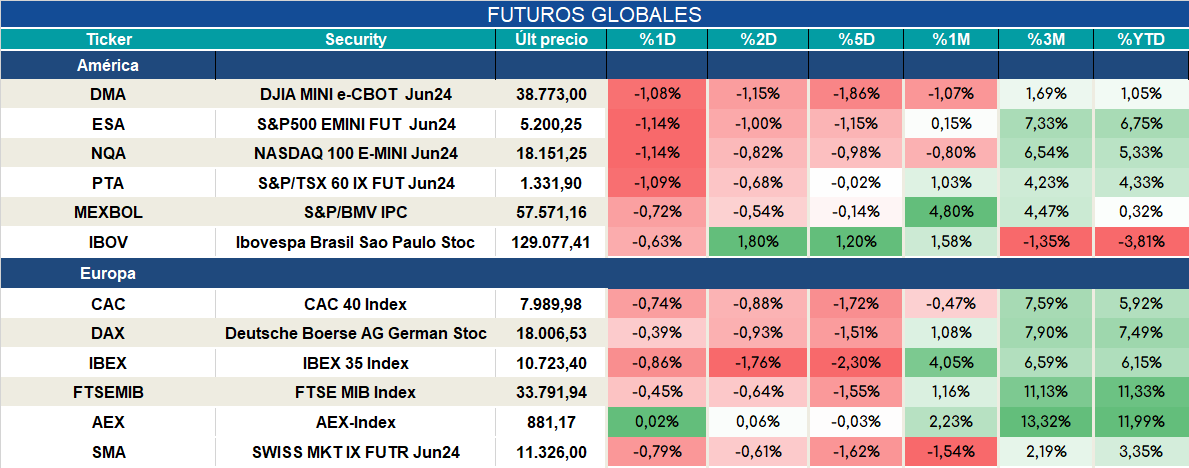
Task: Select the DAX ticker cell
Action: 108,334
